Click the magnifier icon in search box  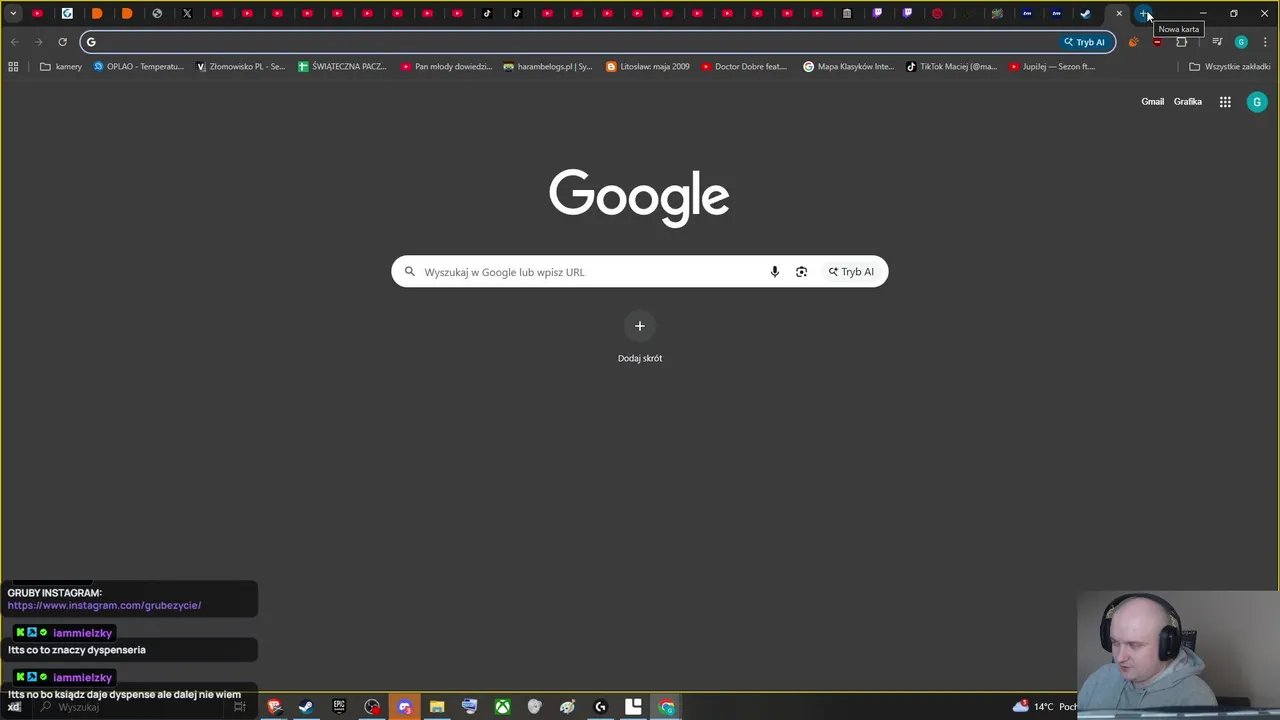click(x=409, y=272)
